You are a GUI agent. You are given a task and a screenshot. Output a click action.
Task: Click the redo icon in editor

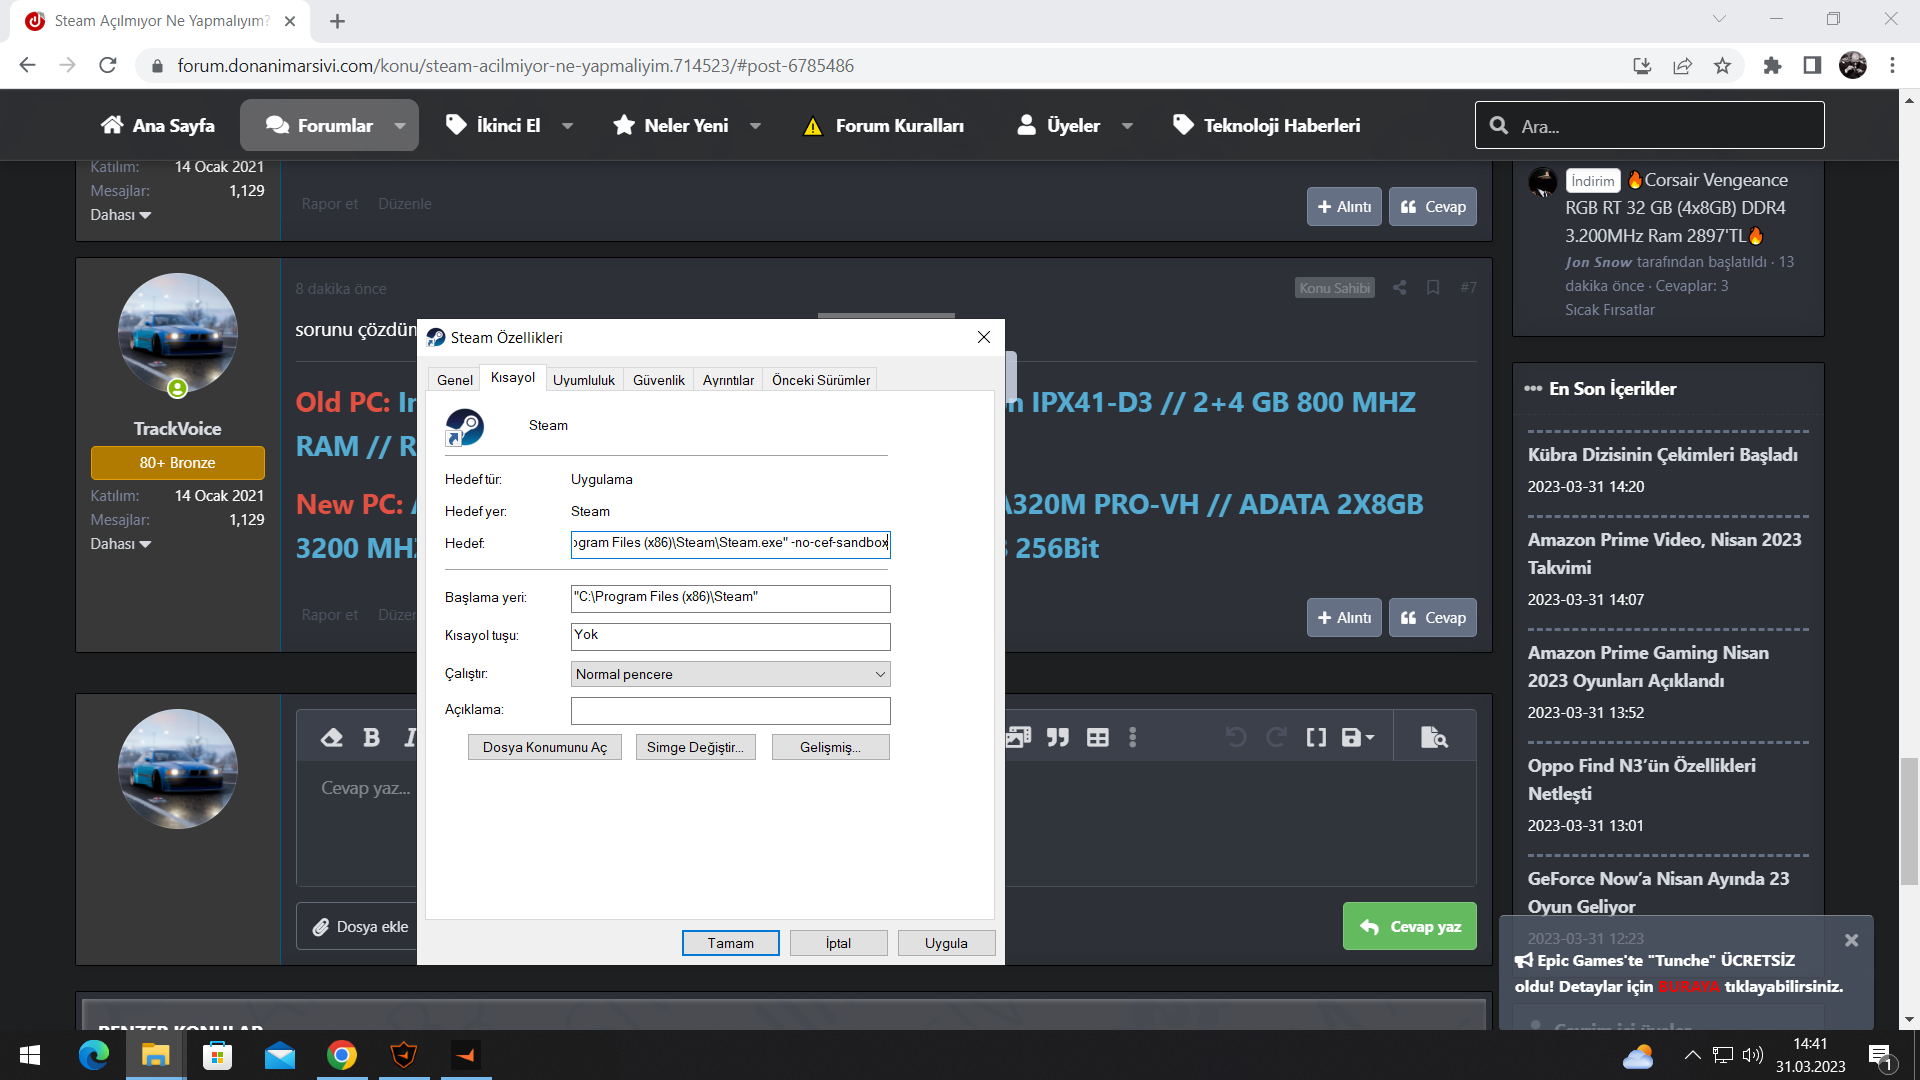pyautogui.click(x=1276, y=738)
